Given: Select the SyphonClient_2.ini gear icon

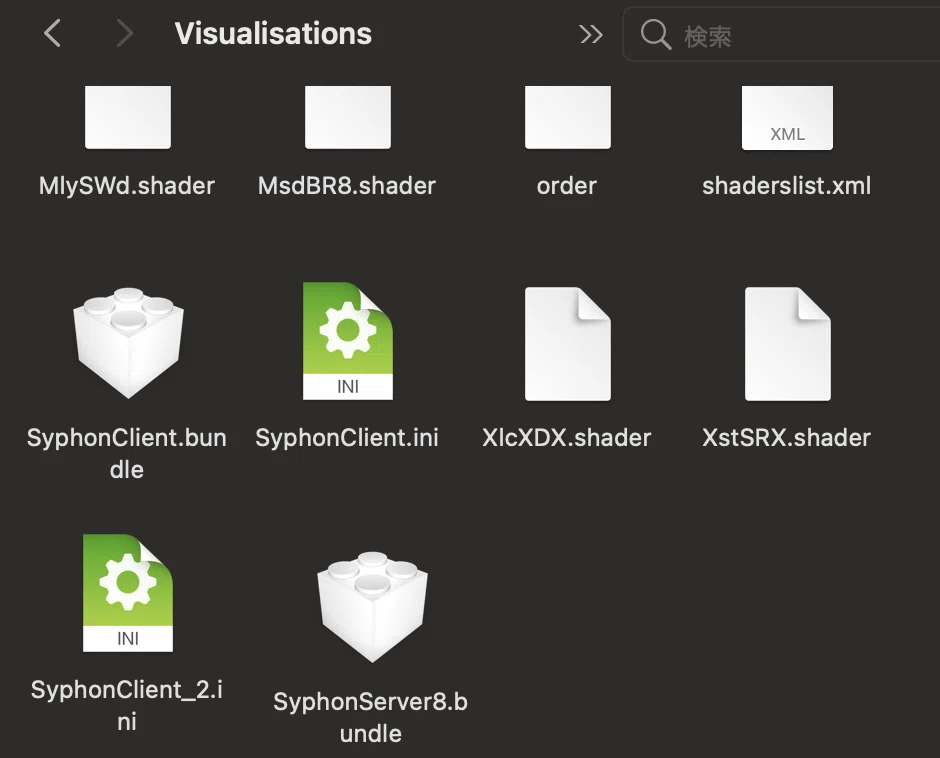Looking at the screenshot, I should tap(128, 592).
